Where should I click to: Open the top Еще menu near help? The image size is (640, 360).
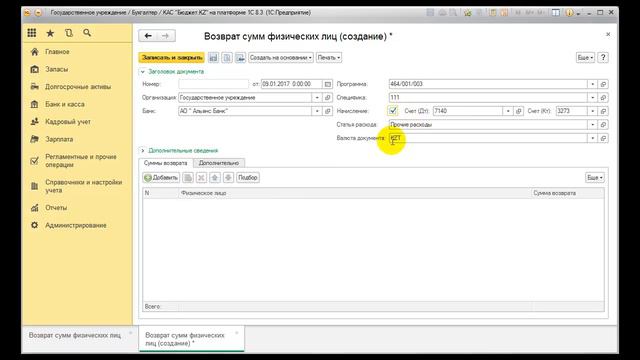tap(585, 58)
